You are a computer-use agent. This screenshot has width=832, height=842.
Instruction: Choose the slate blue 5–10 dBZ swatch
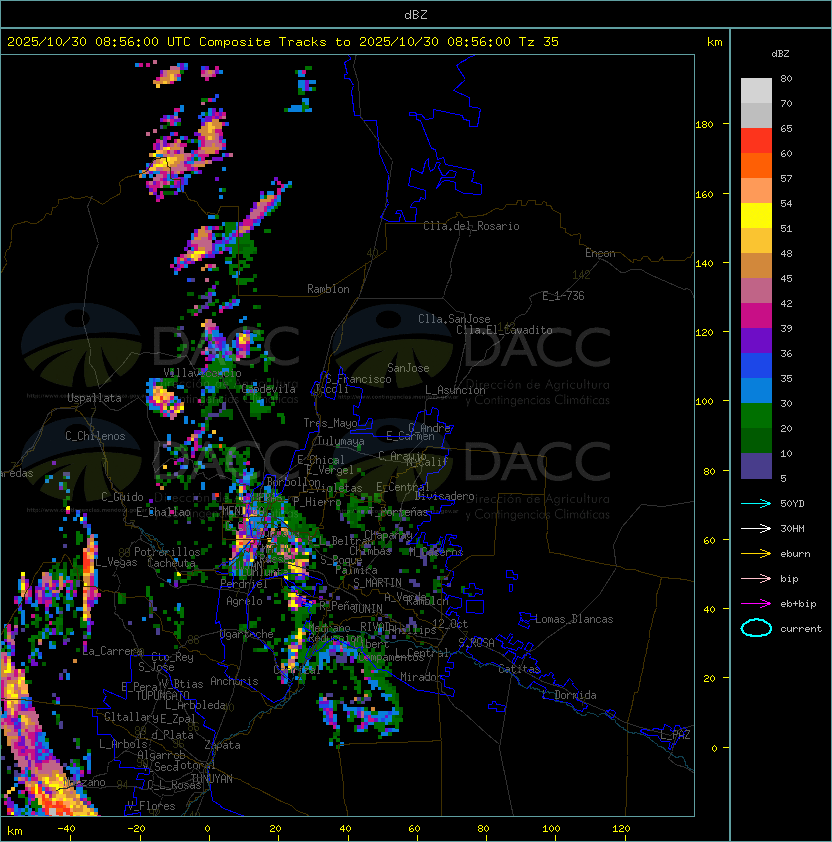pos(756,466)
